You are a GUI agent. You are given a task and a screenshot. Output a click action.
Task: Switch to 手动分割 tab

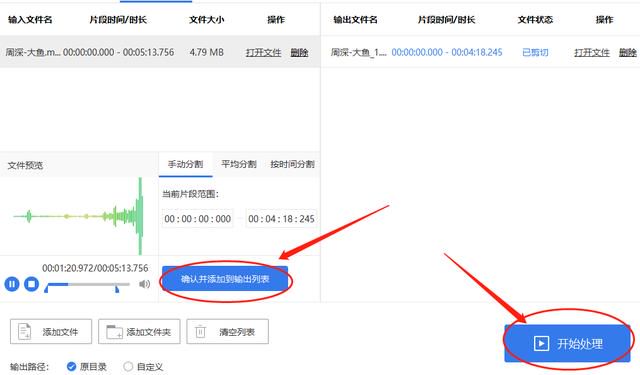point(185,164)
